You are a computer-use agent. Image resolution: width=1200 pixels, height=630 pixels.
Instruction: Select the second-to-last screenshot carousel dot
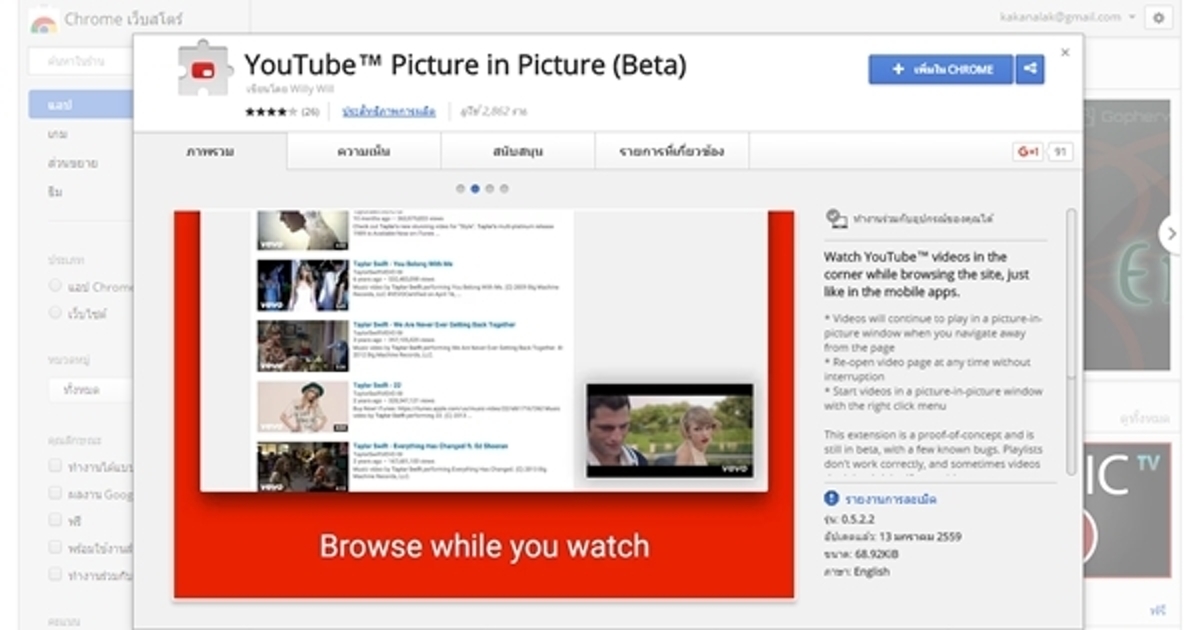click(x=490, y=188)
